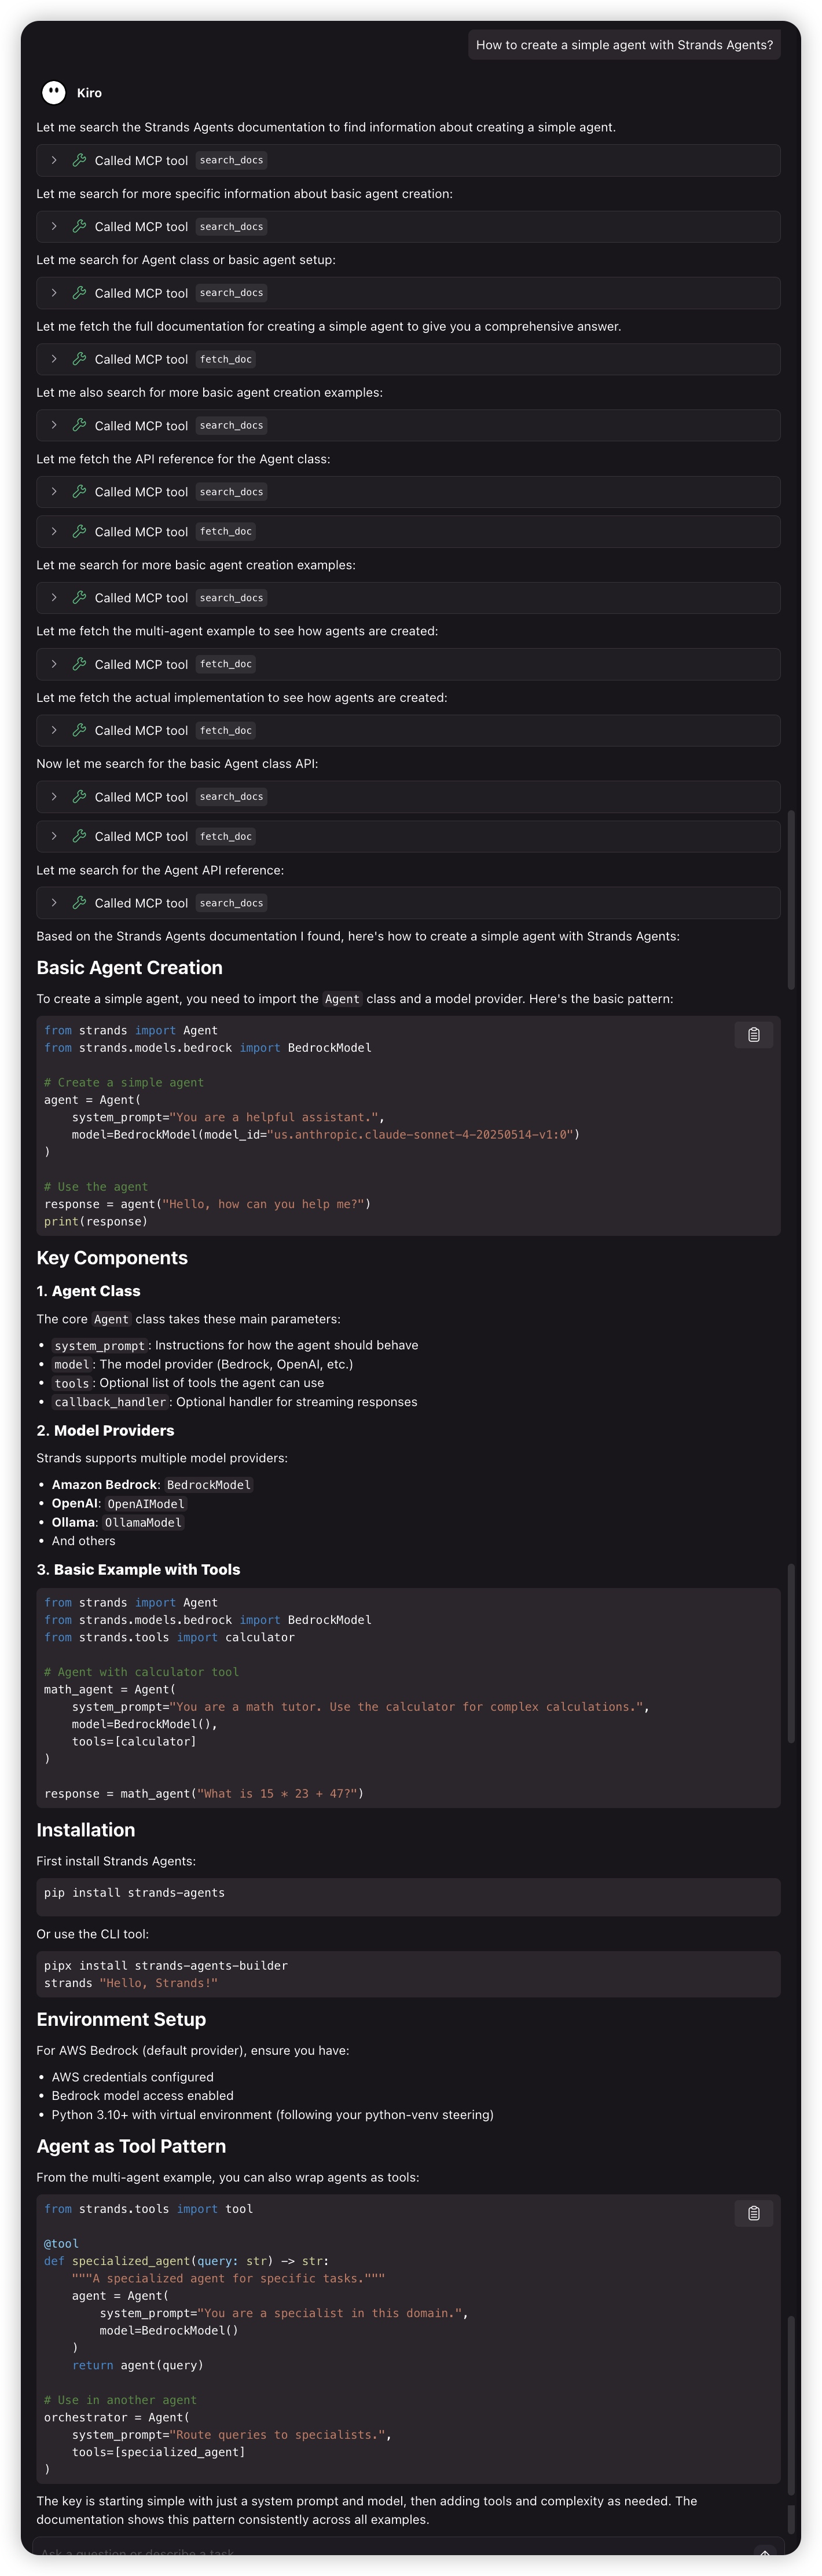Click wrench icon under 'fetch the actual implementation'

click(79, 730)
